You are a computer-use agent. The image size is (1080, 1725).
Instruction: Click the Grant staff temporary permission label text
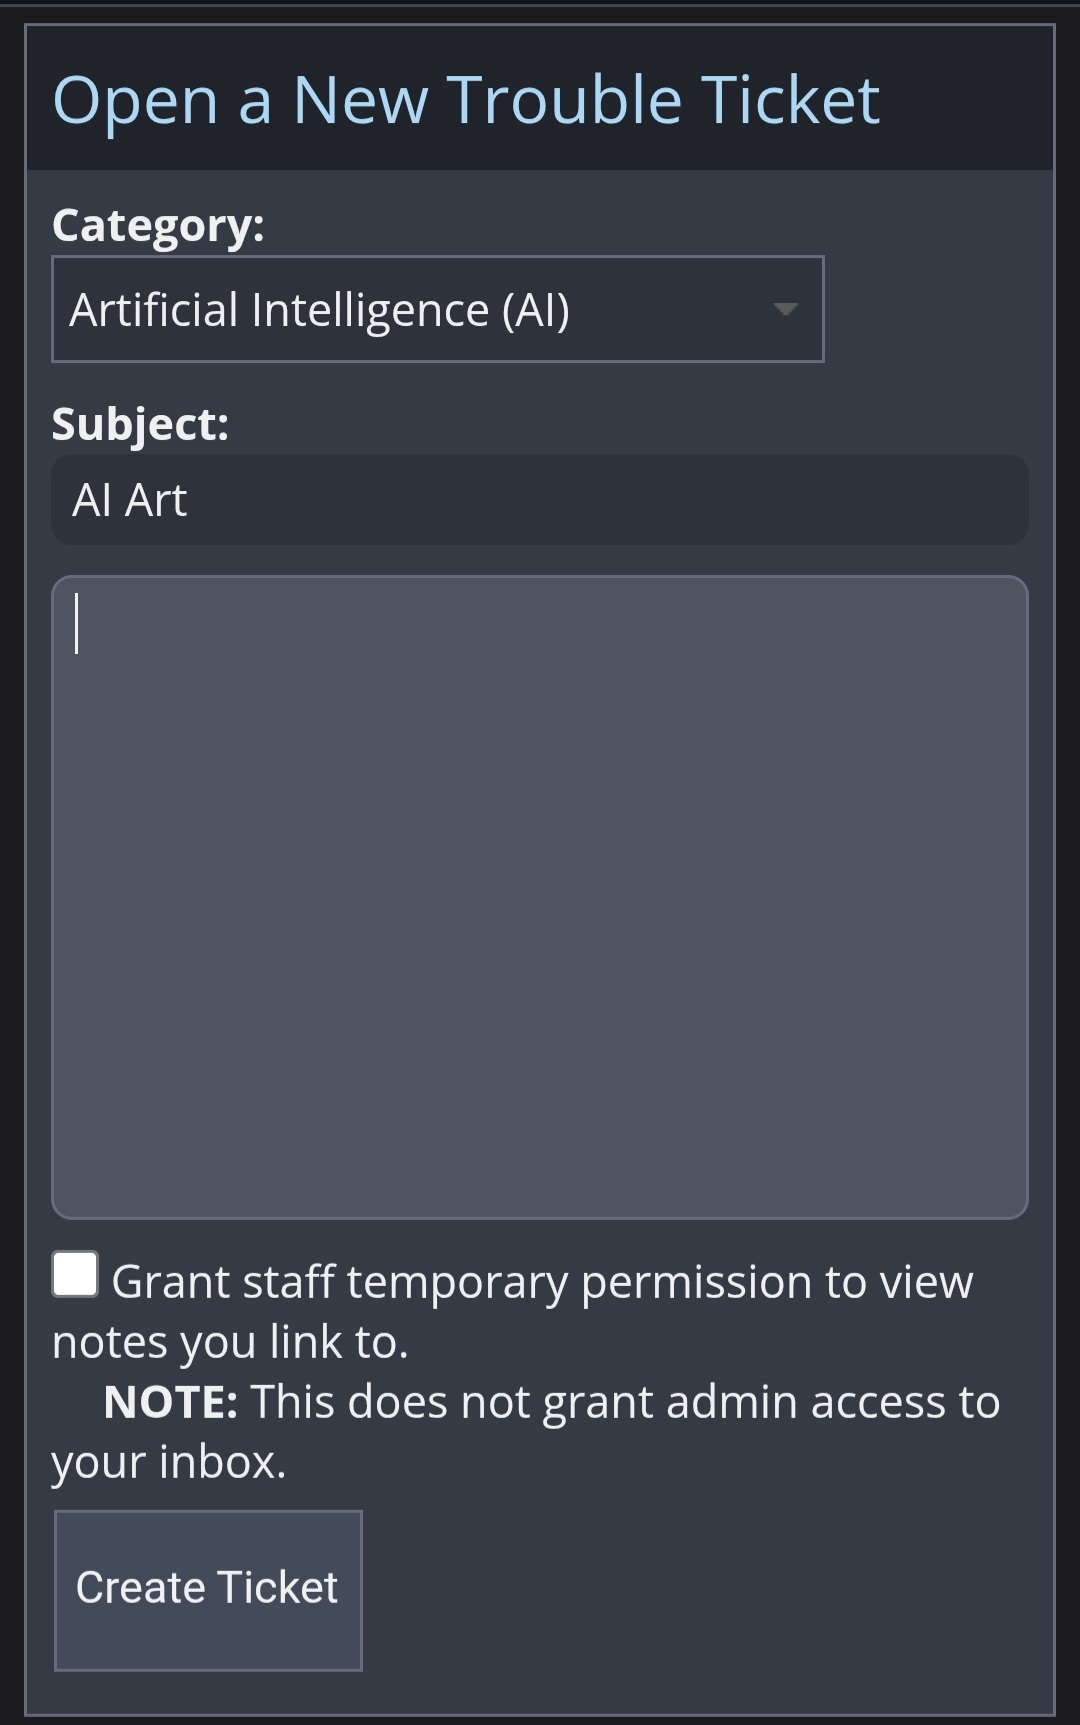(x=541, y=1282)
